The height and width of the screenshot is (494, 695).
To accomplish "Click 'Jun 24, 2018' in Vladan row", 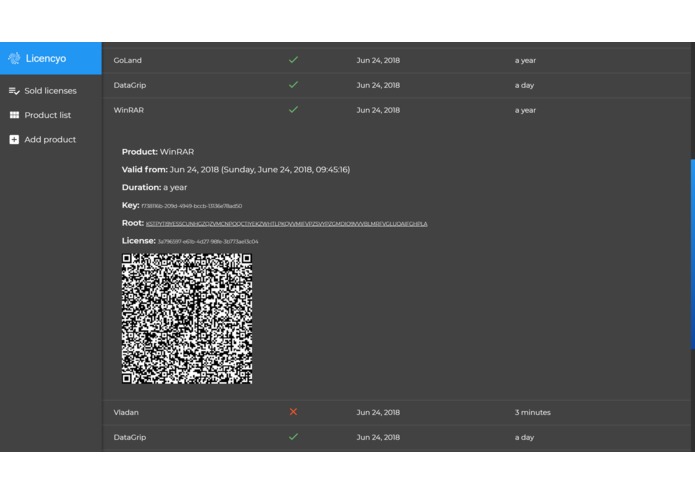I will point(378,412).
